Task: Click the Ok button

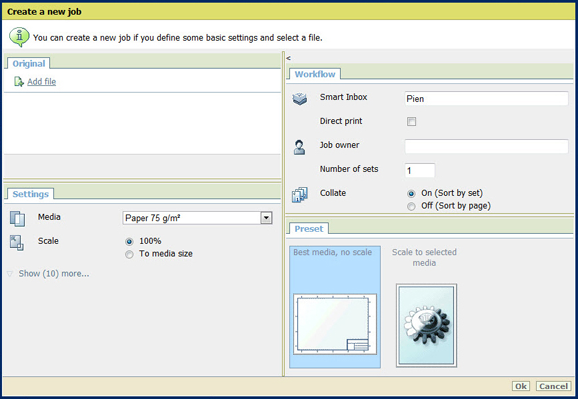Action: pyautogui.click(x=520, y=386)
